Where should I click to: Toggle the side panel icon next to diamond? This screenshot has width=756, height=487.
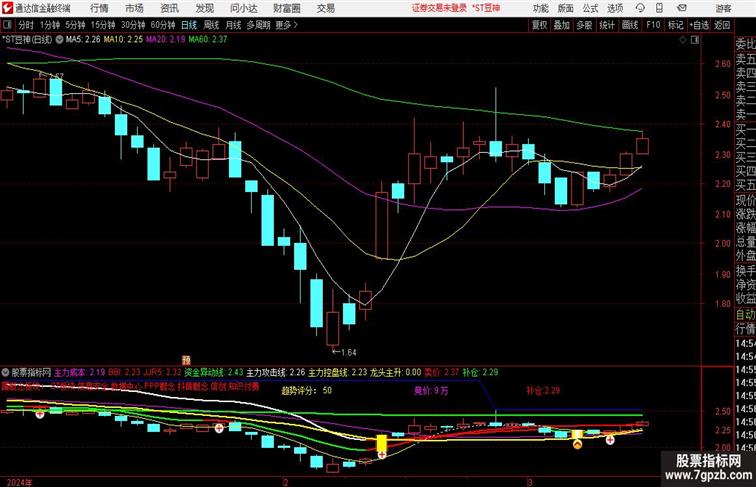pos(695,40)
